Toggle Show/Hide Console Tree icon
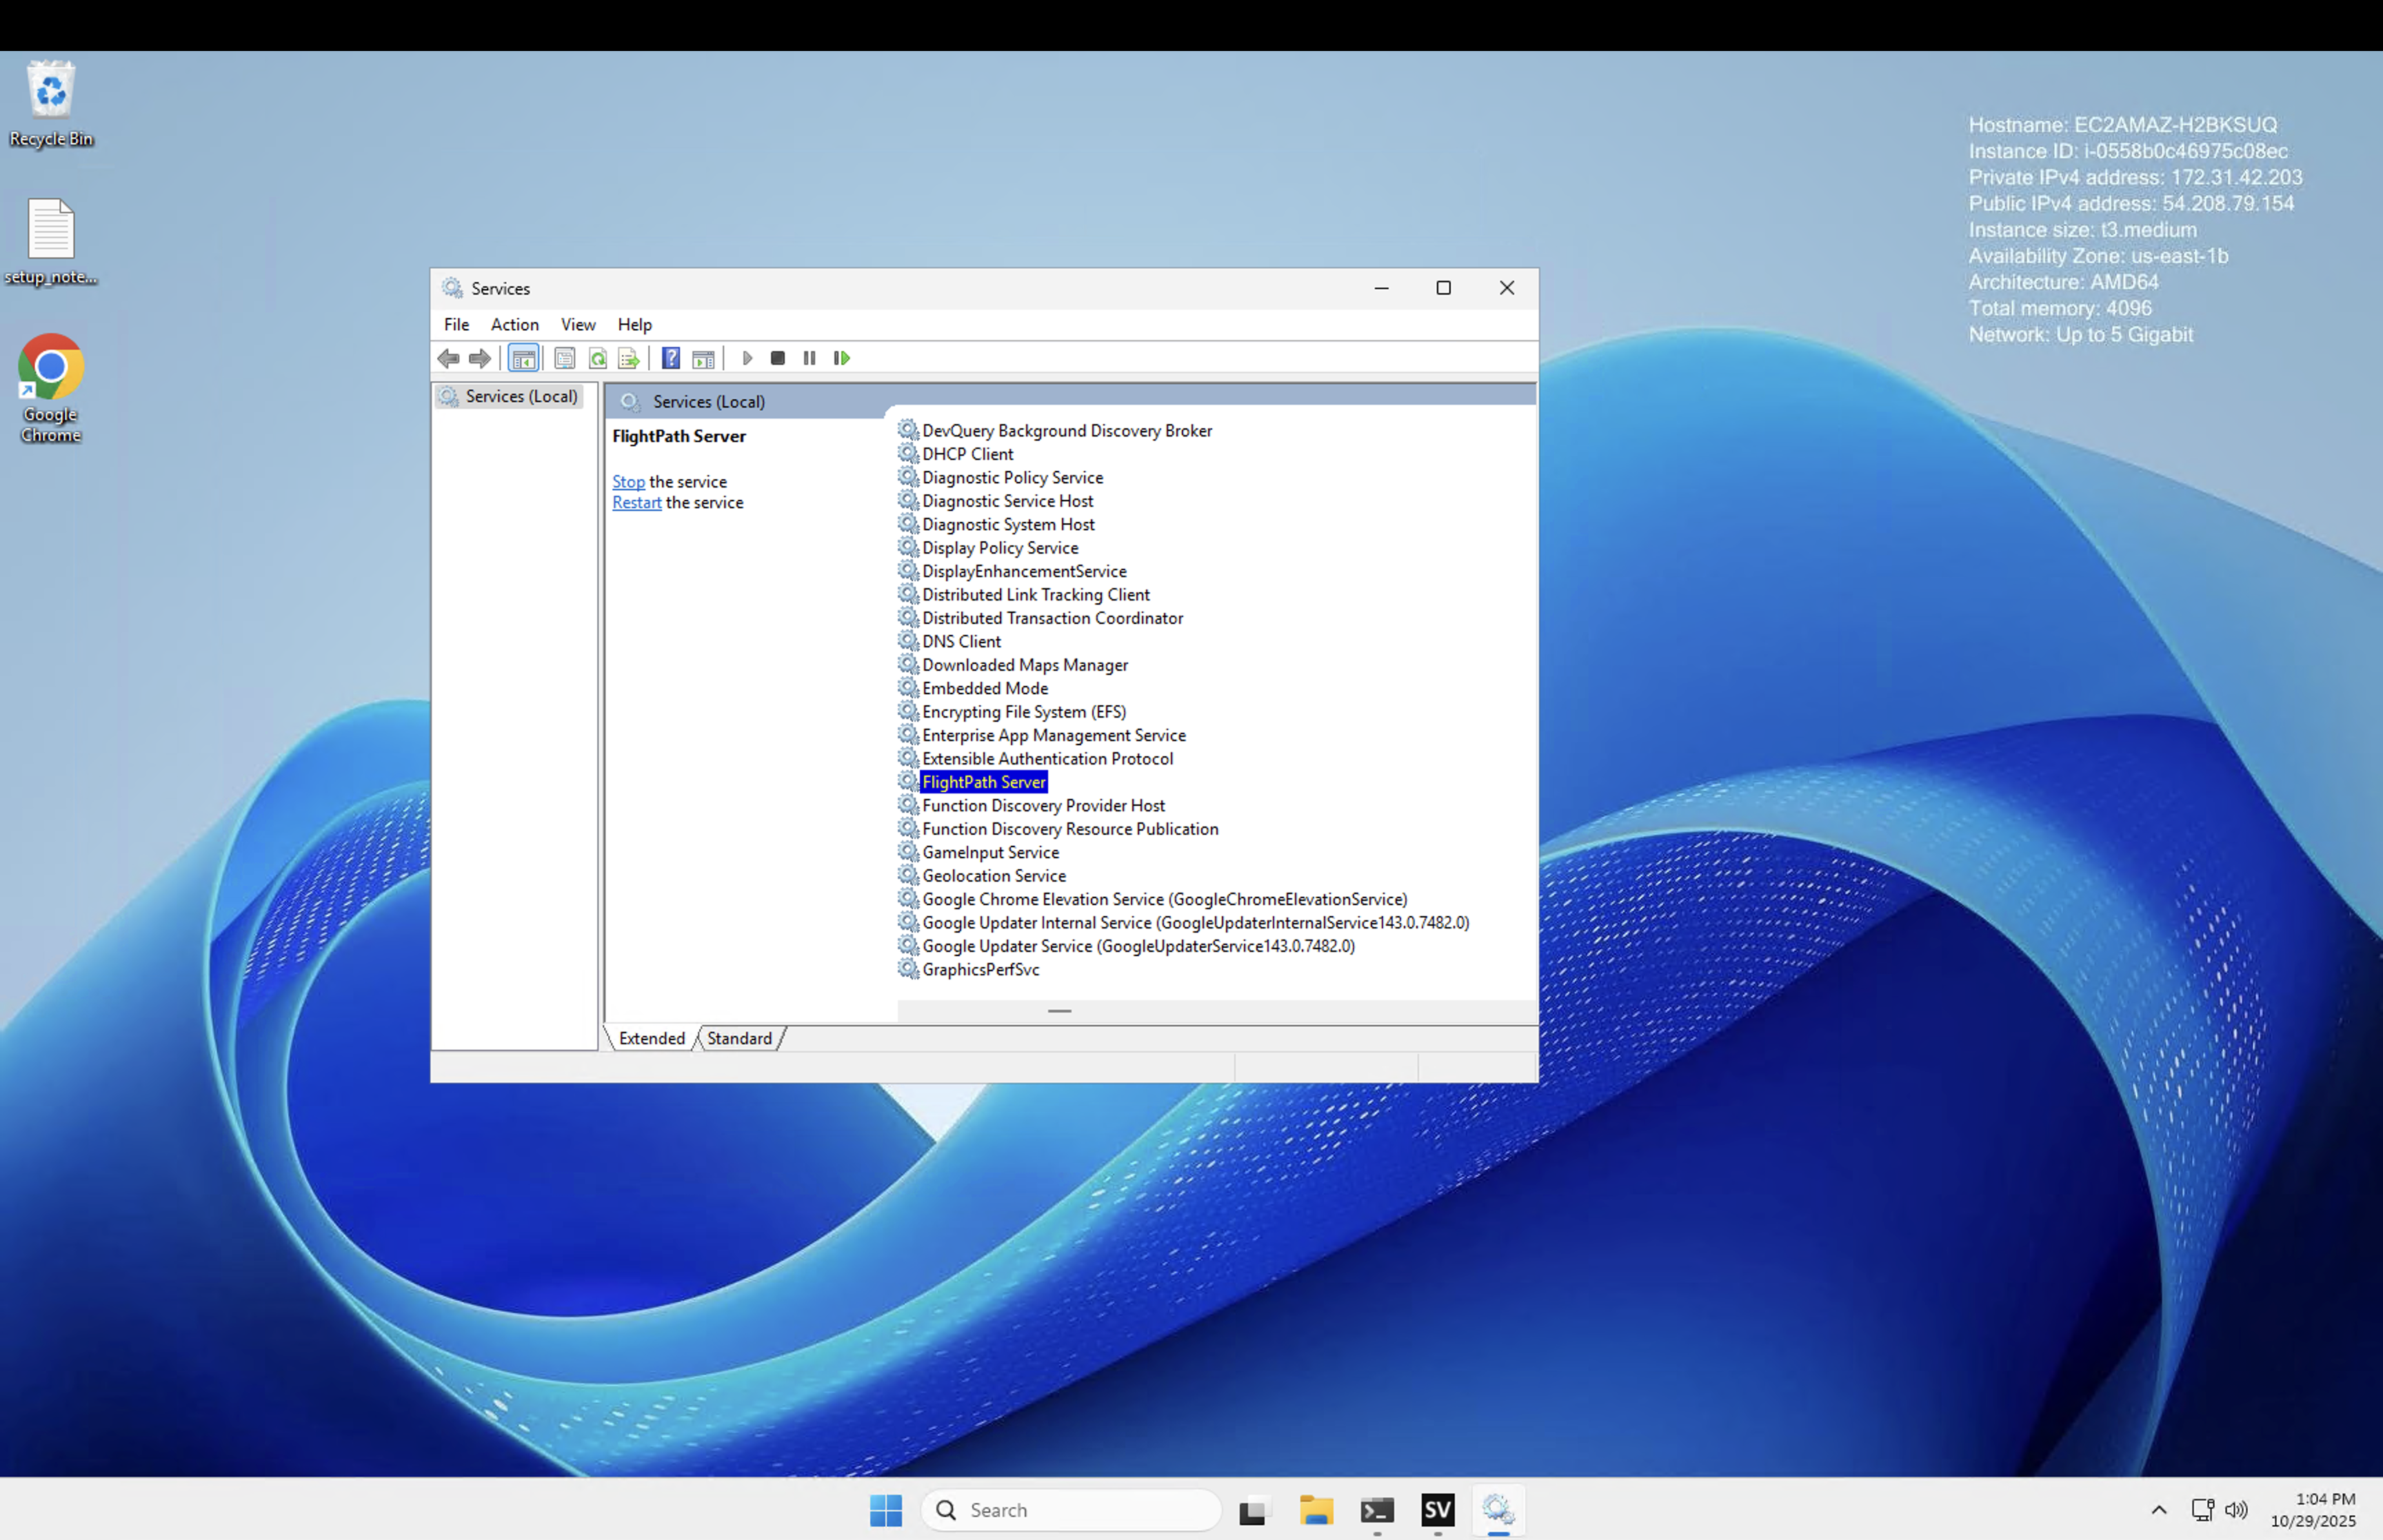 [x=523, y=358]
